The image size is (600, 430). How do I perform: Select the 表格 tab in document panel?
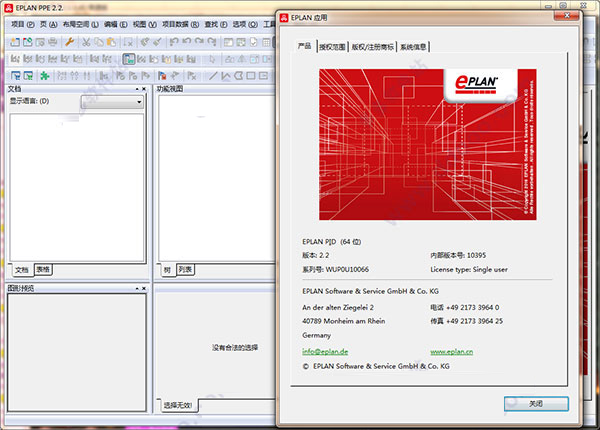pyautogui.click(x=43, y=269)
